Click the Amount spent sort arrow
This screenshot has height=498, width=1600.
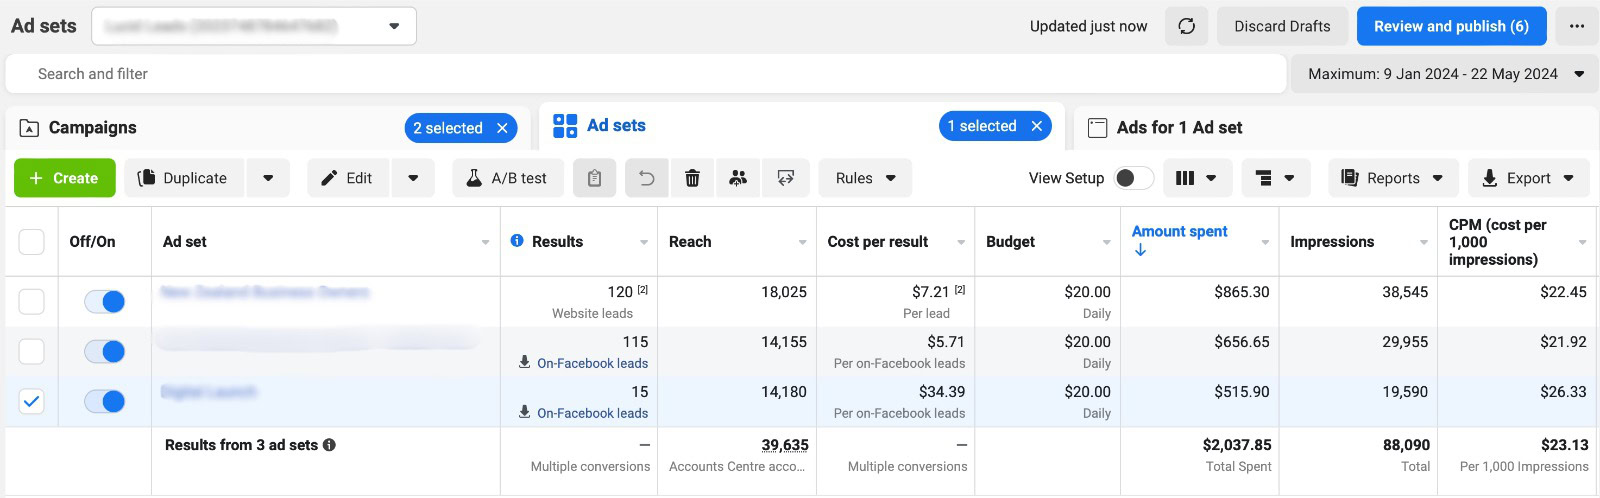[1140, 250]
